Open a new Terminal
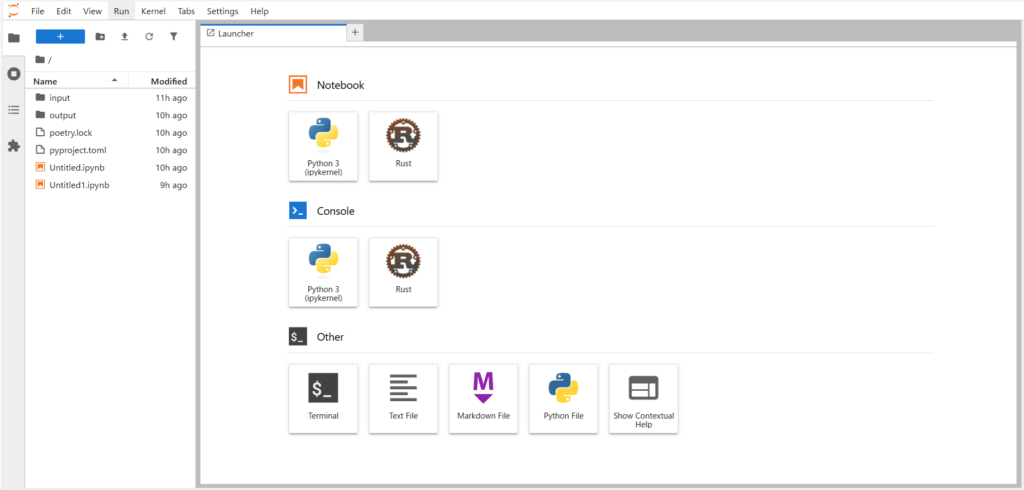 pos(323,399)
